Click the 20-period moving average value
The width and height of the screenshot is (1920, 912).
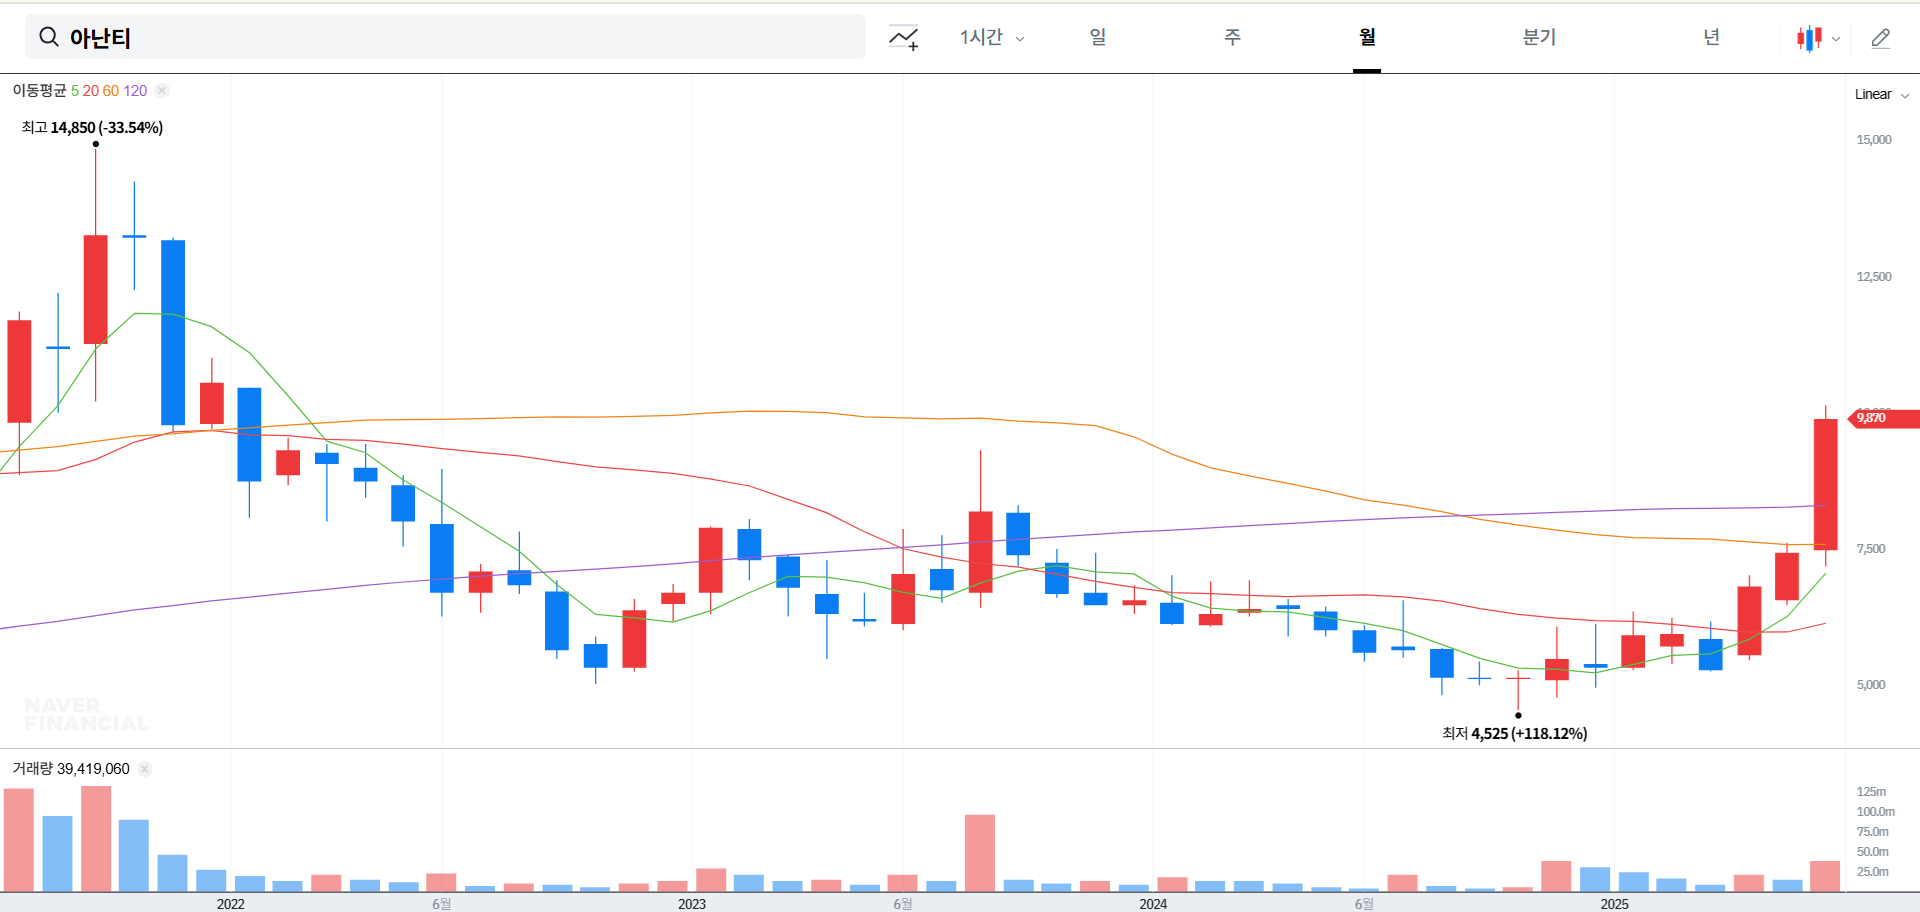[x=91, y=90]
